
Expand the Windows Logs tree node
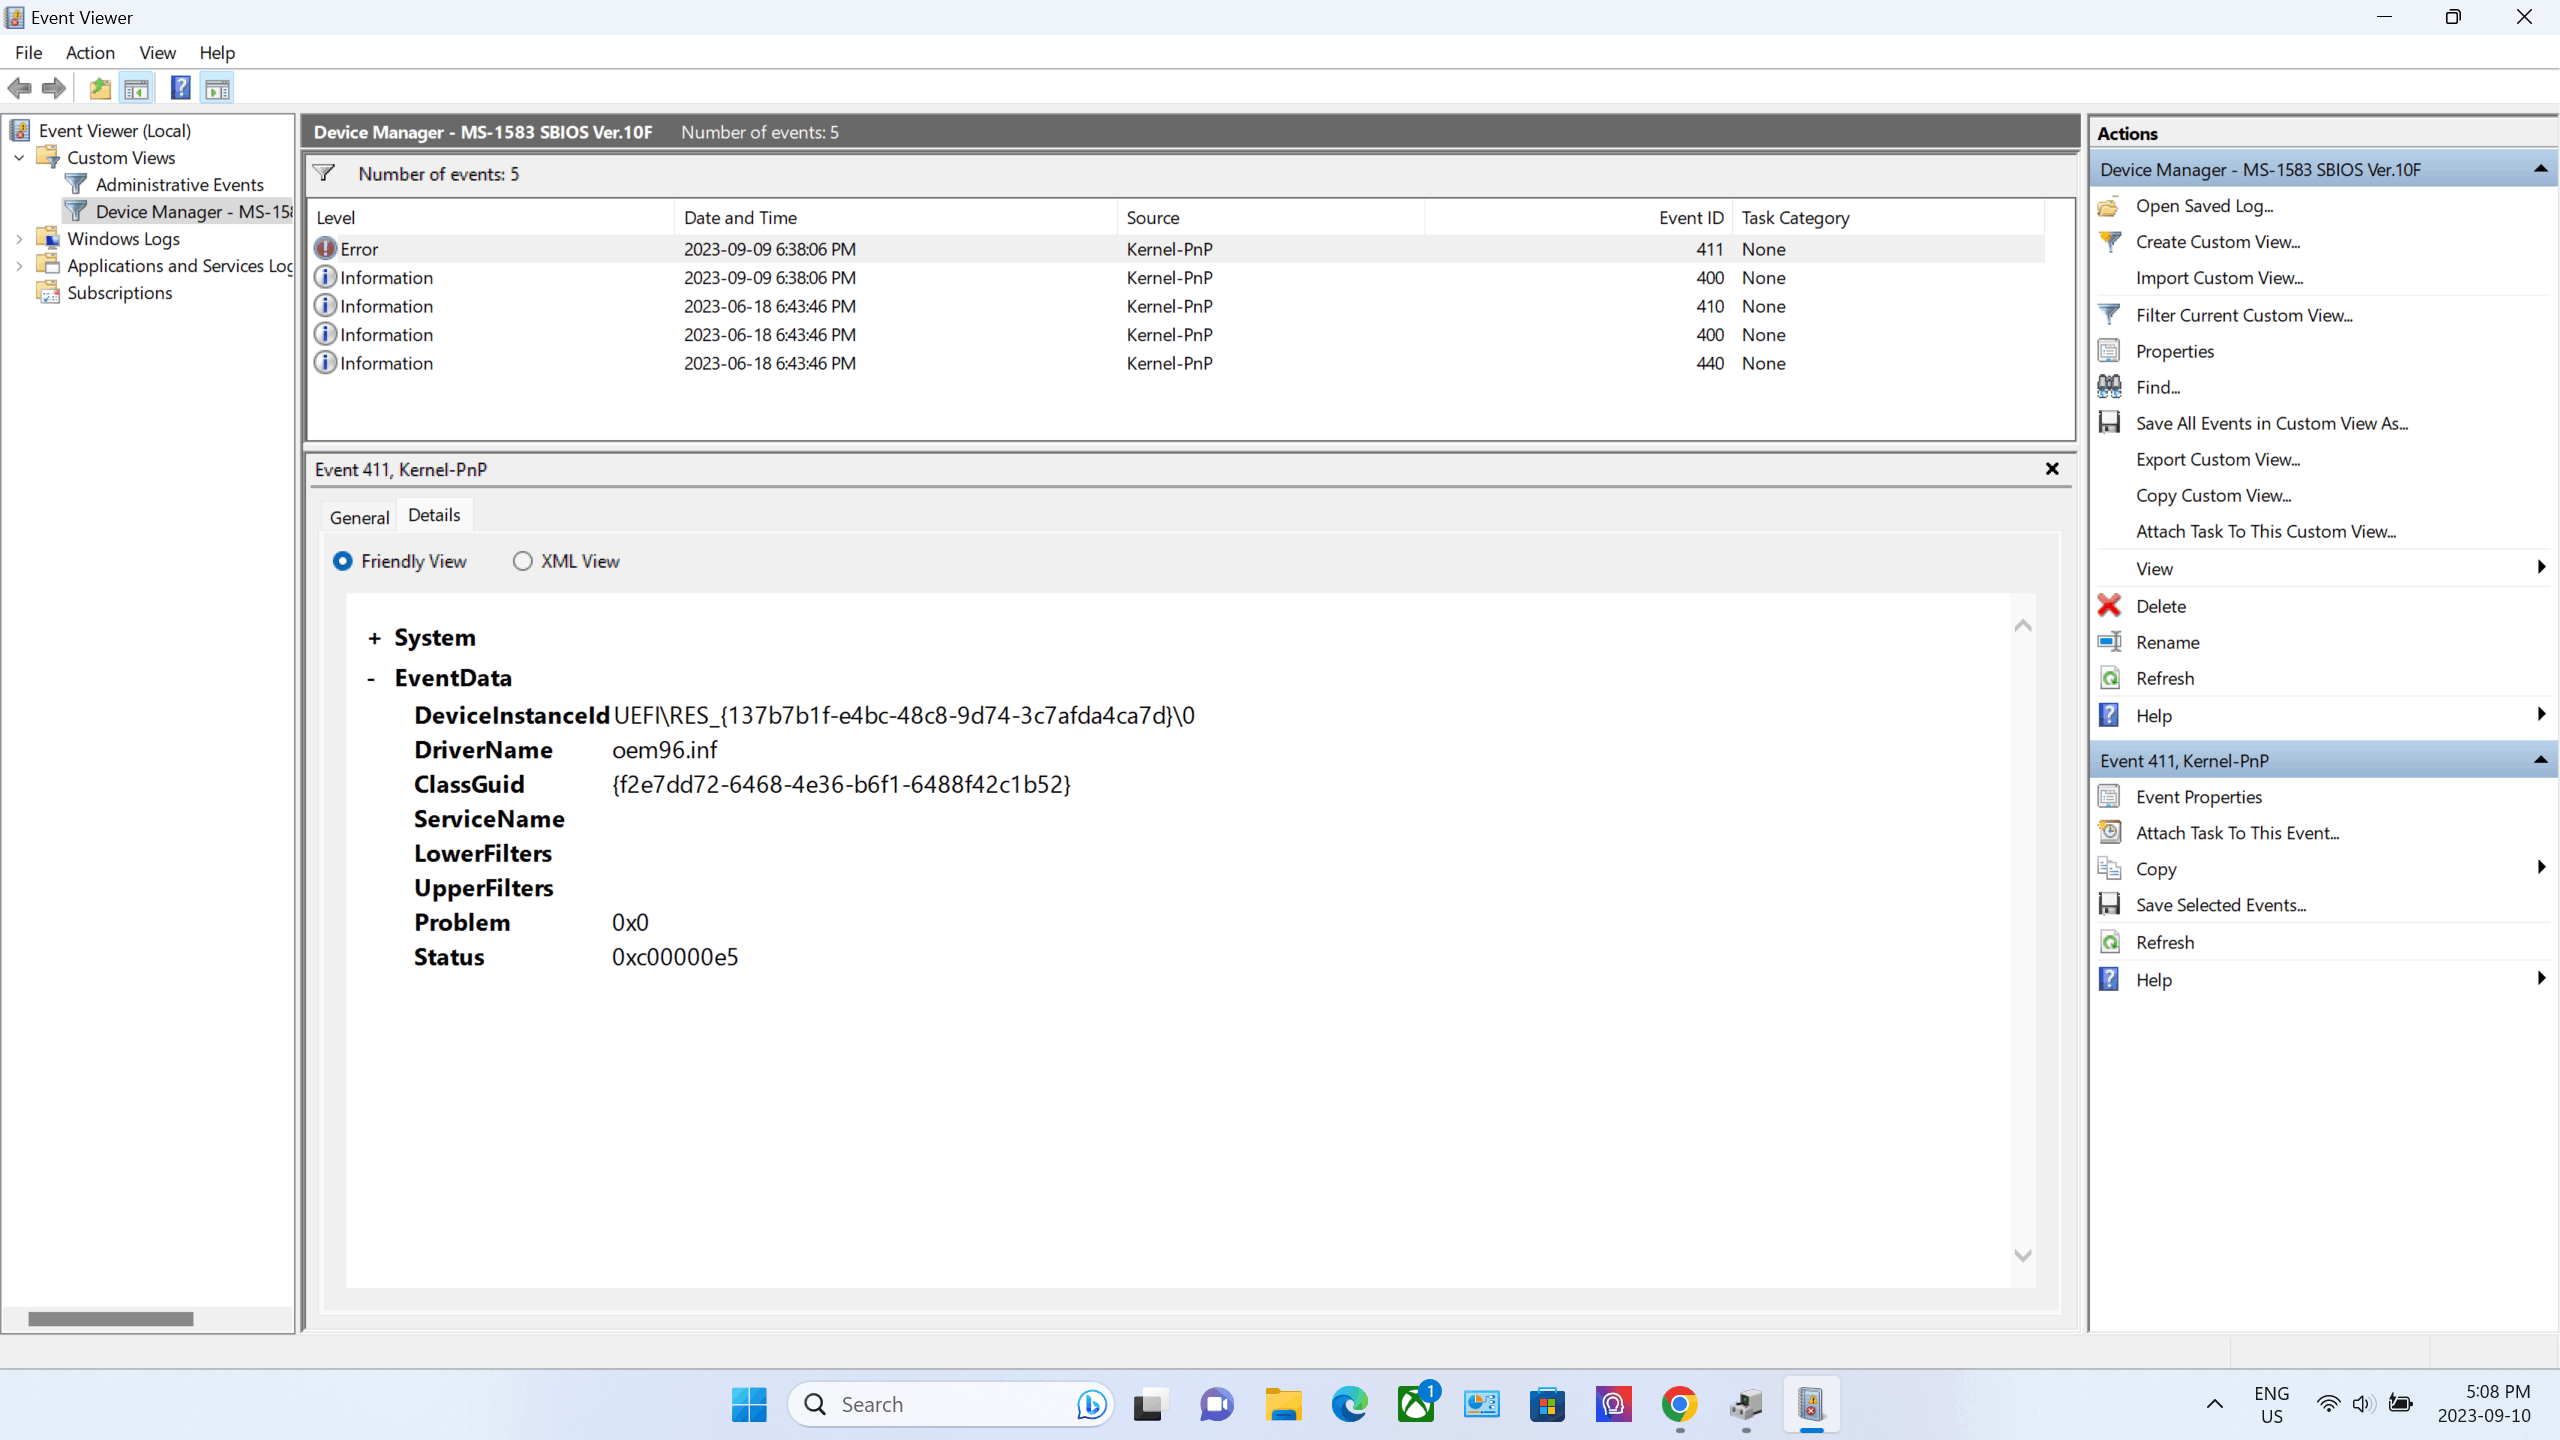(19, 239)
